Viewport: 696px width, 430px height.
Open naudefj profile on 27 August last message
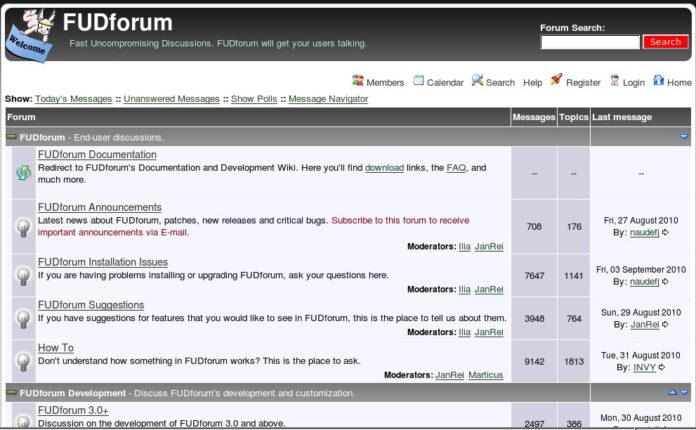[x=645, y=233]
